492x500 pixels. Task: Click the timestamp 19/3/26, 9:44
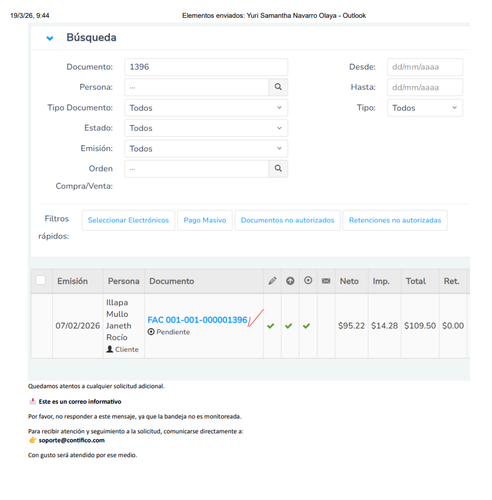point(30,15)
